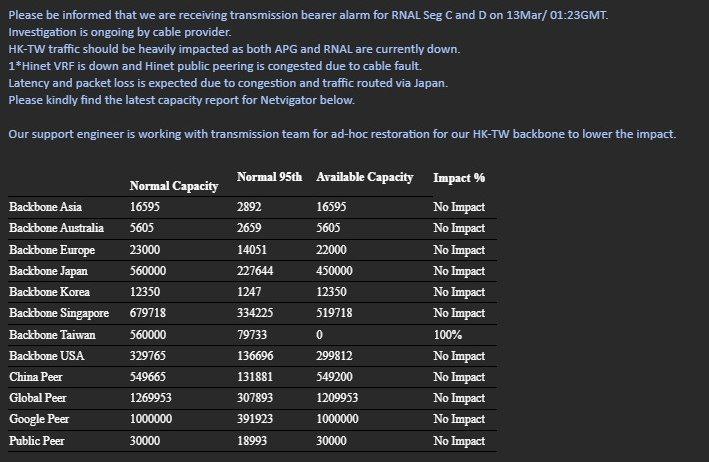
Task: Click the Backbone Europe row label
Action: tap(53, 250)
